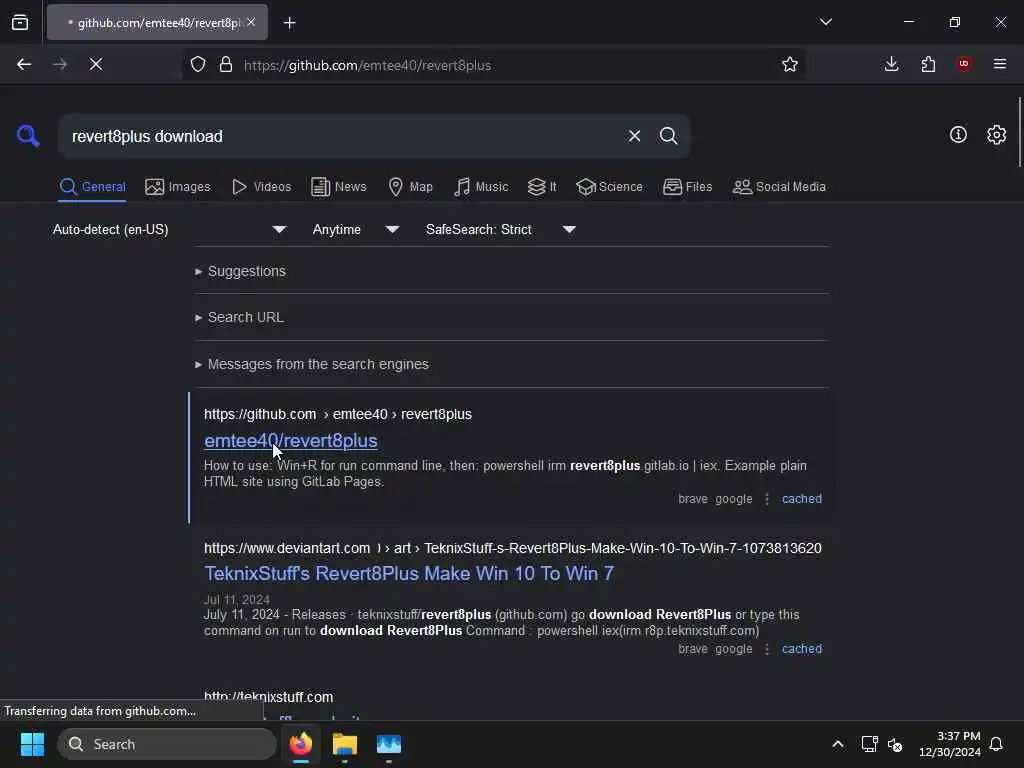Screen dimensions: 1024x768
Task: Click the network status tray icon
Action: pyautogui.click(x=869, y=744)
